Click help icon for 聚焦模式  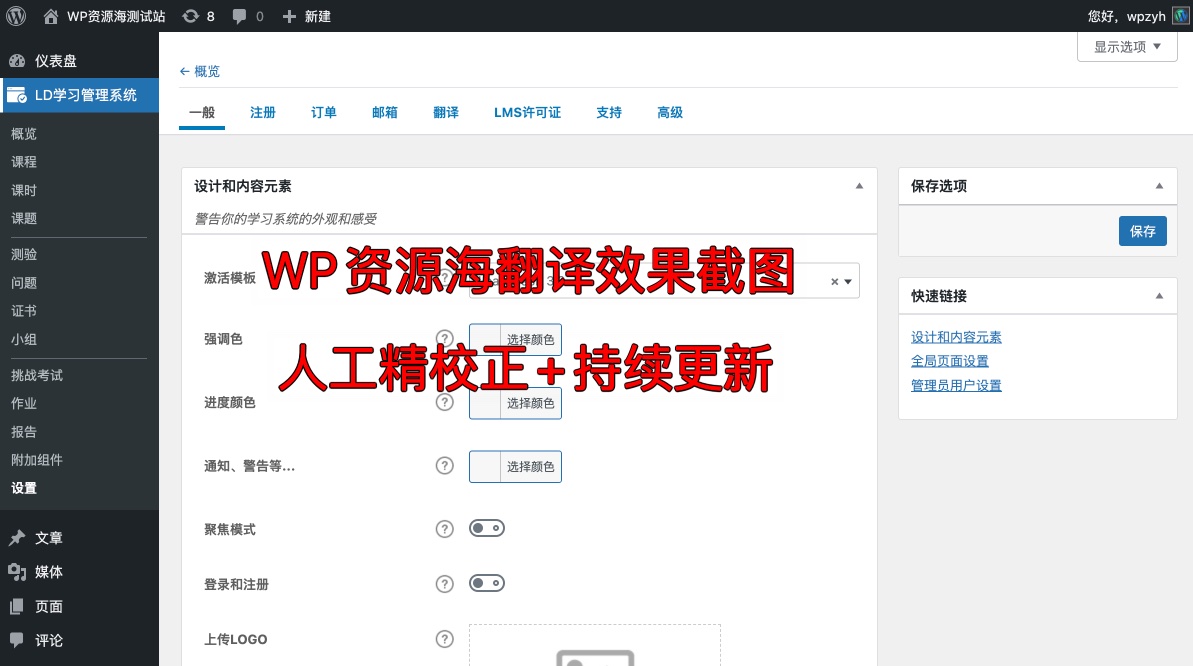444,529
